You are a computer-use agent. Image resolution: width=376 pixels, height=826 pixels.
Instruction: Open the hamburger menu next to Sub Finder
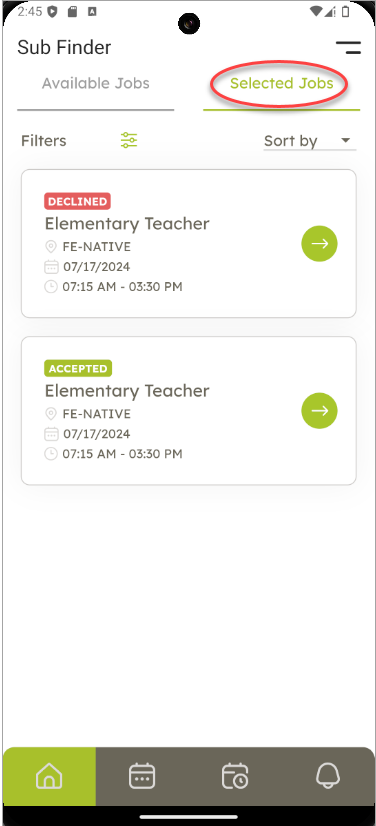(x=349, y=47)
